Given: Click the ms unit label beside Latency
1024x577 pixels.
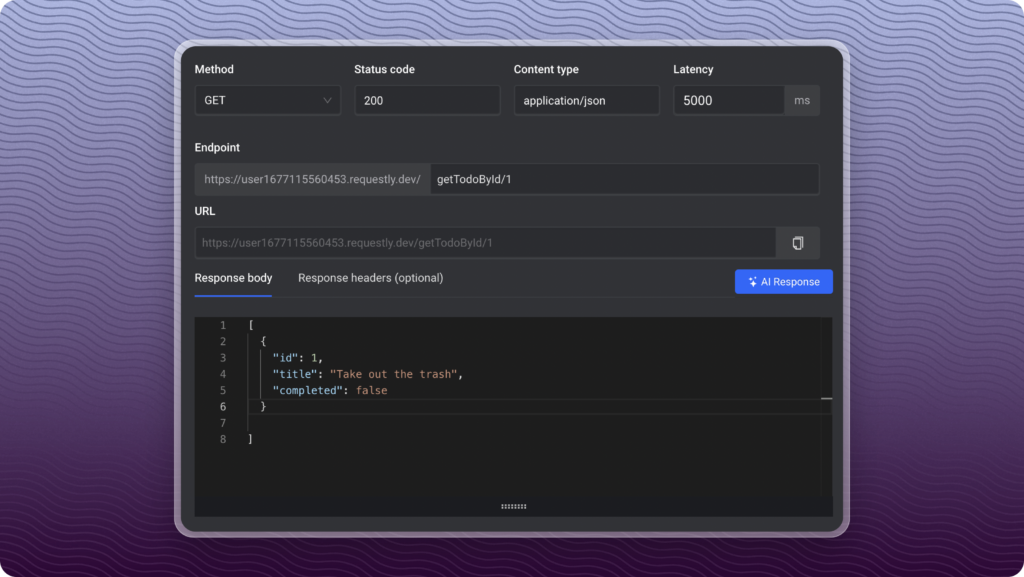Looking at the screenshot, I should pos(802,101).
